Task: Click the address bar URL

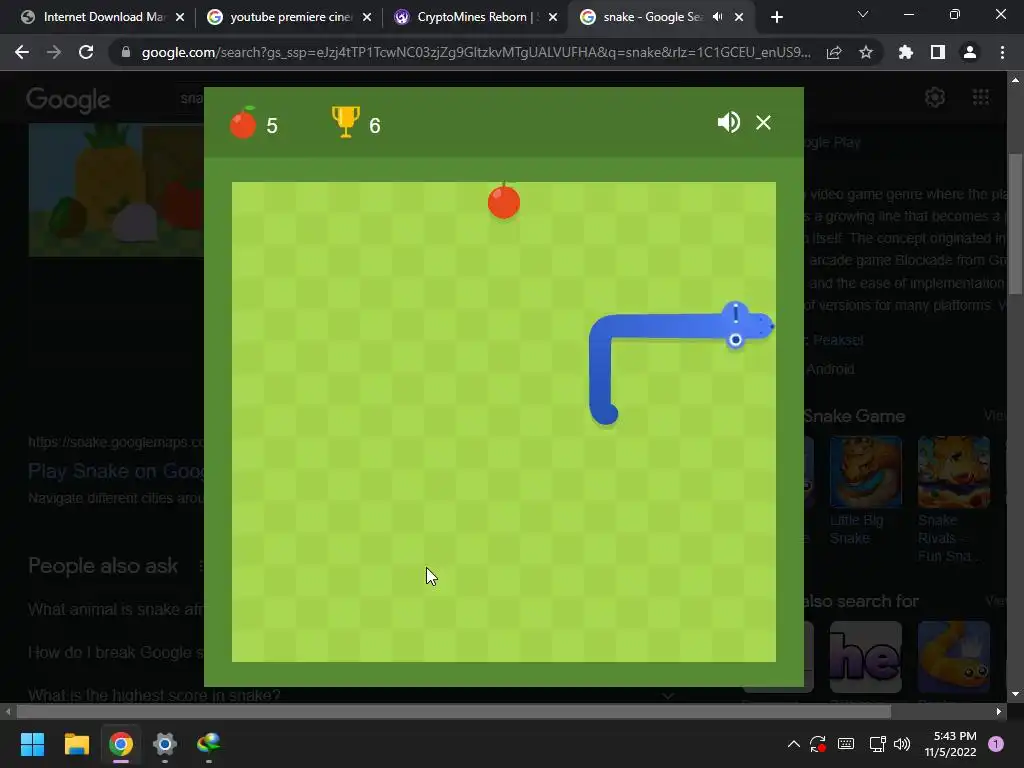Action: point(476,52)
